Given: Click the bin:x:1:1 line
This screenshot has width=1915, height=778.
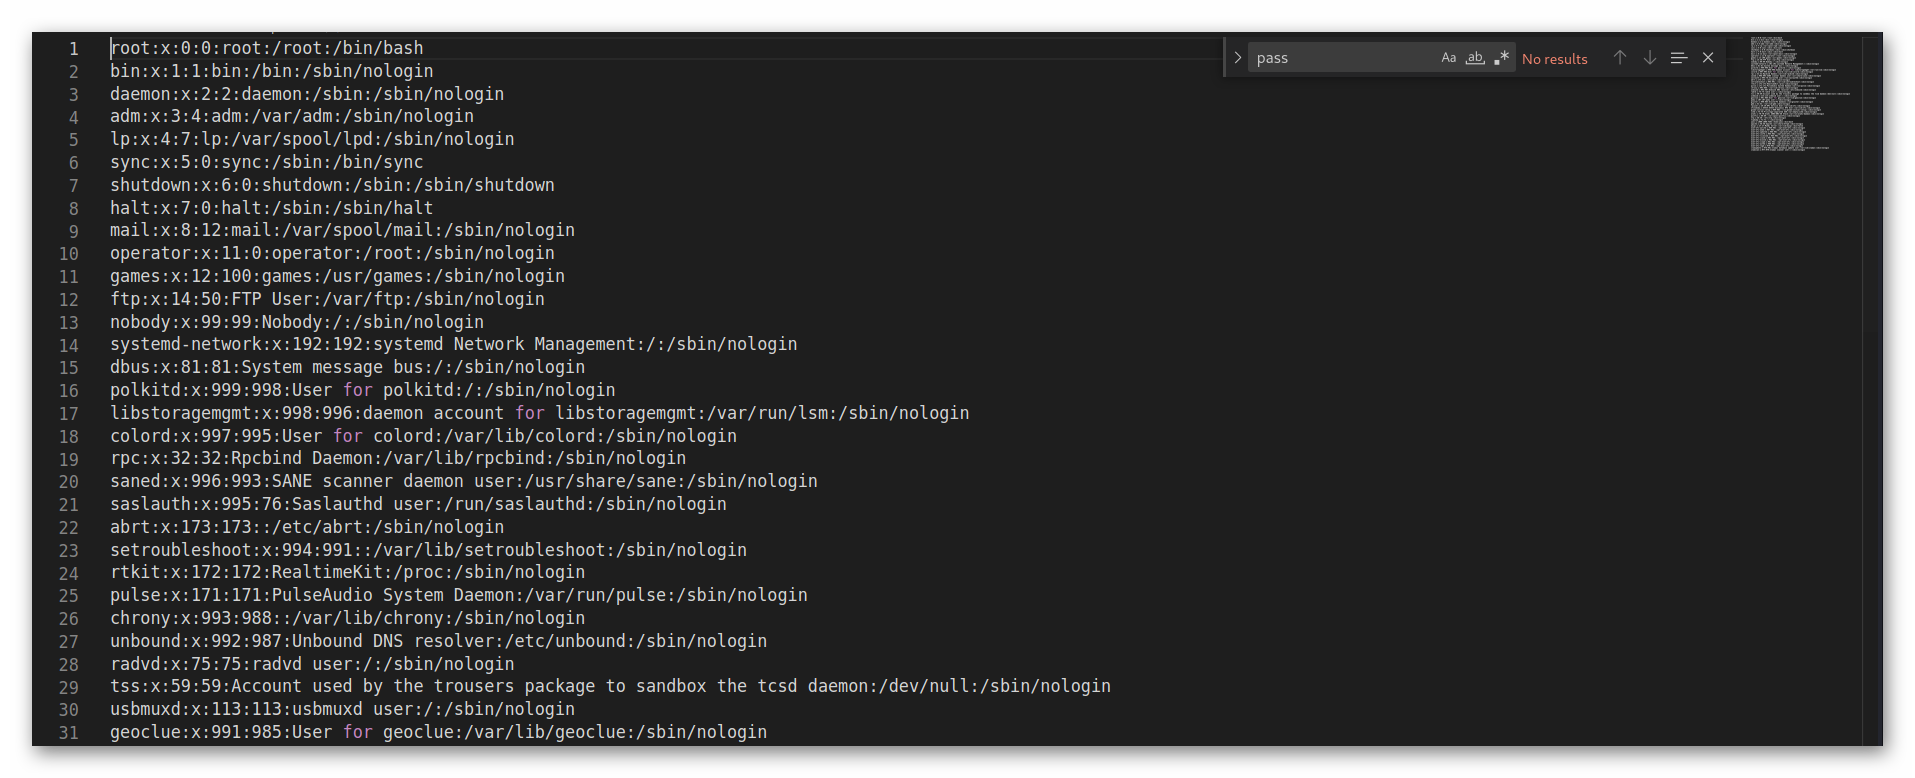Looking at the screenshot, I should click(x=272, y=71).
